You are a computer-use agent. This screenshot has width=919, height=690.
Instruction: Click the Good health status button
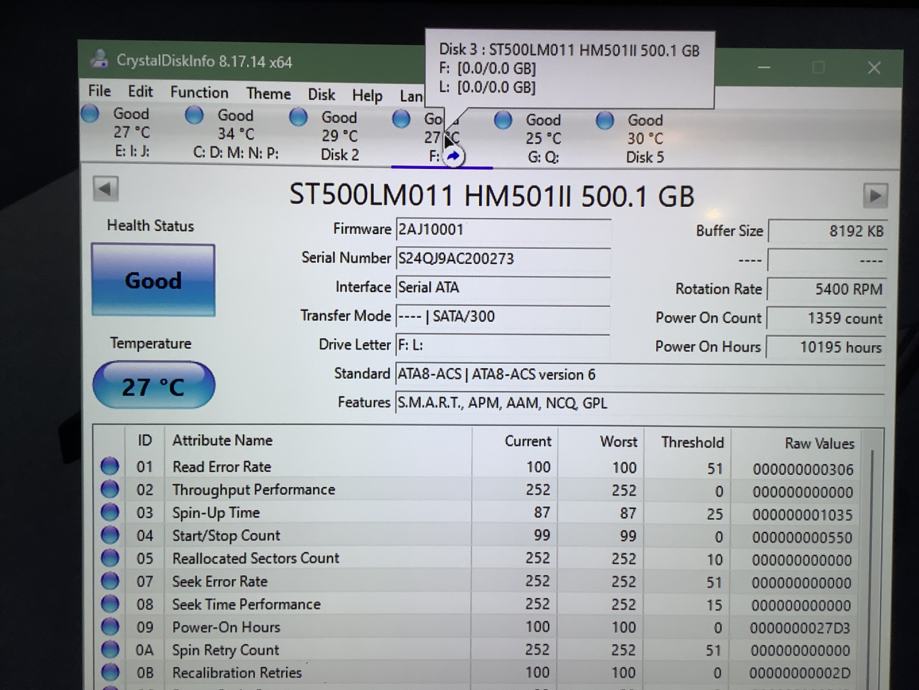coord(153,280)
